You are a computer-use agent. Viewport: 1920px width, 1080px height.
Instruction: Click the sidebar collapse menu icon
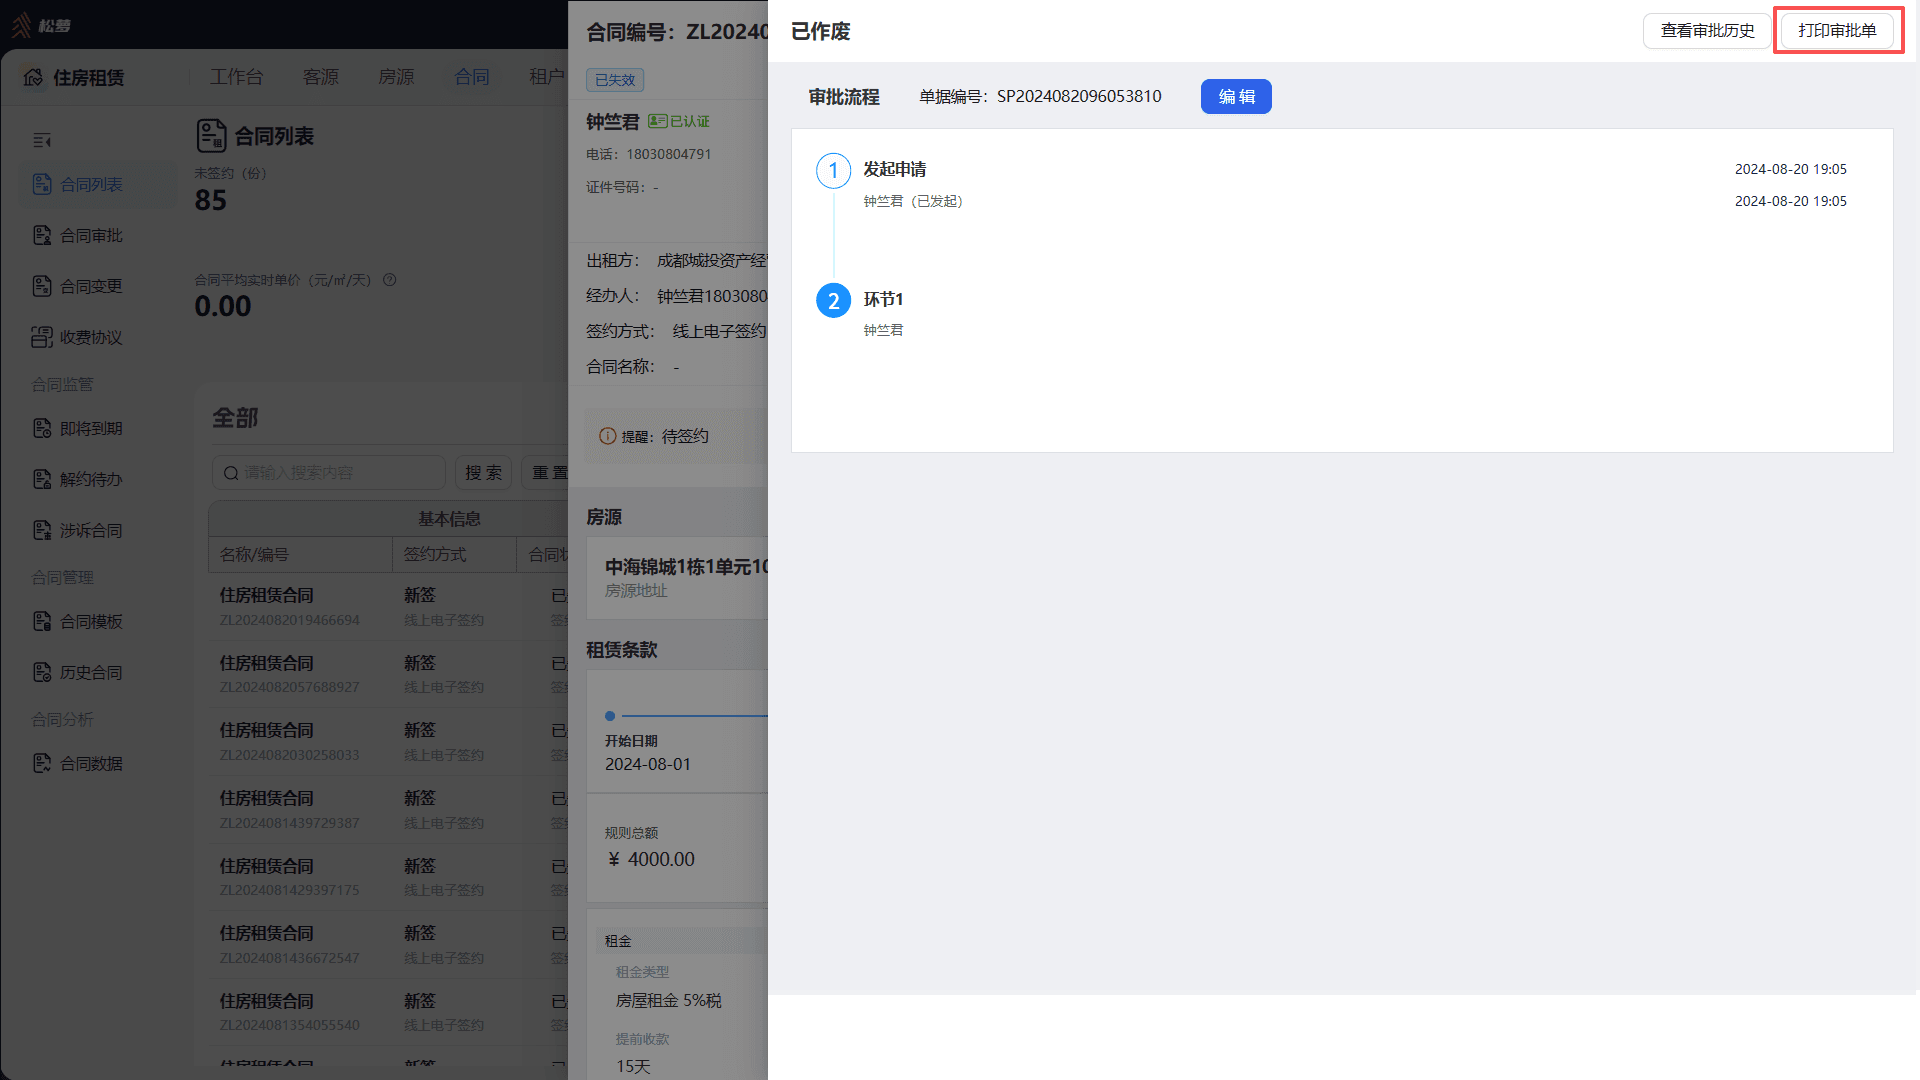pyautogui.click(x=41, y=141)
